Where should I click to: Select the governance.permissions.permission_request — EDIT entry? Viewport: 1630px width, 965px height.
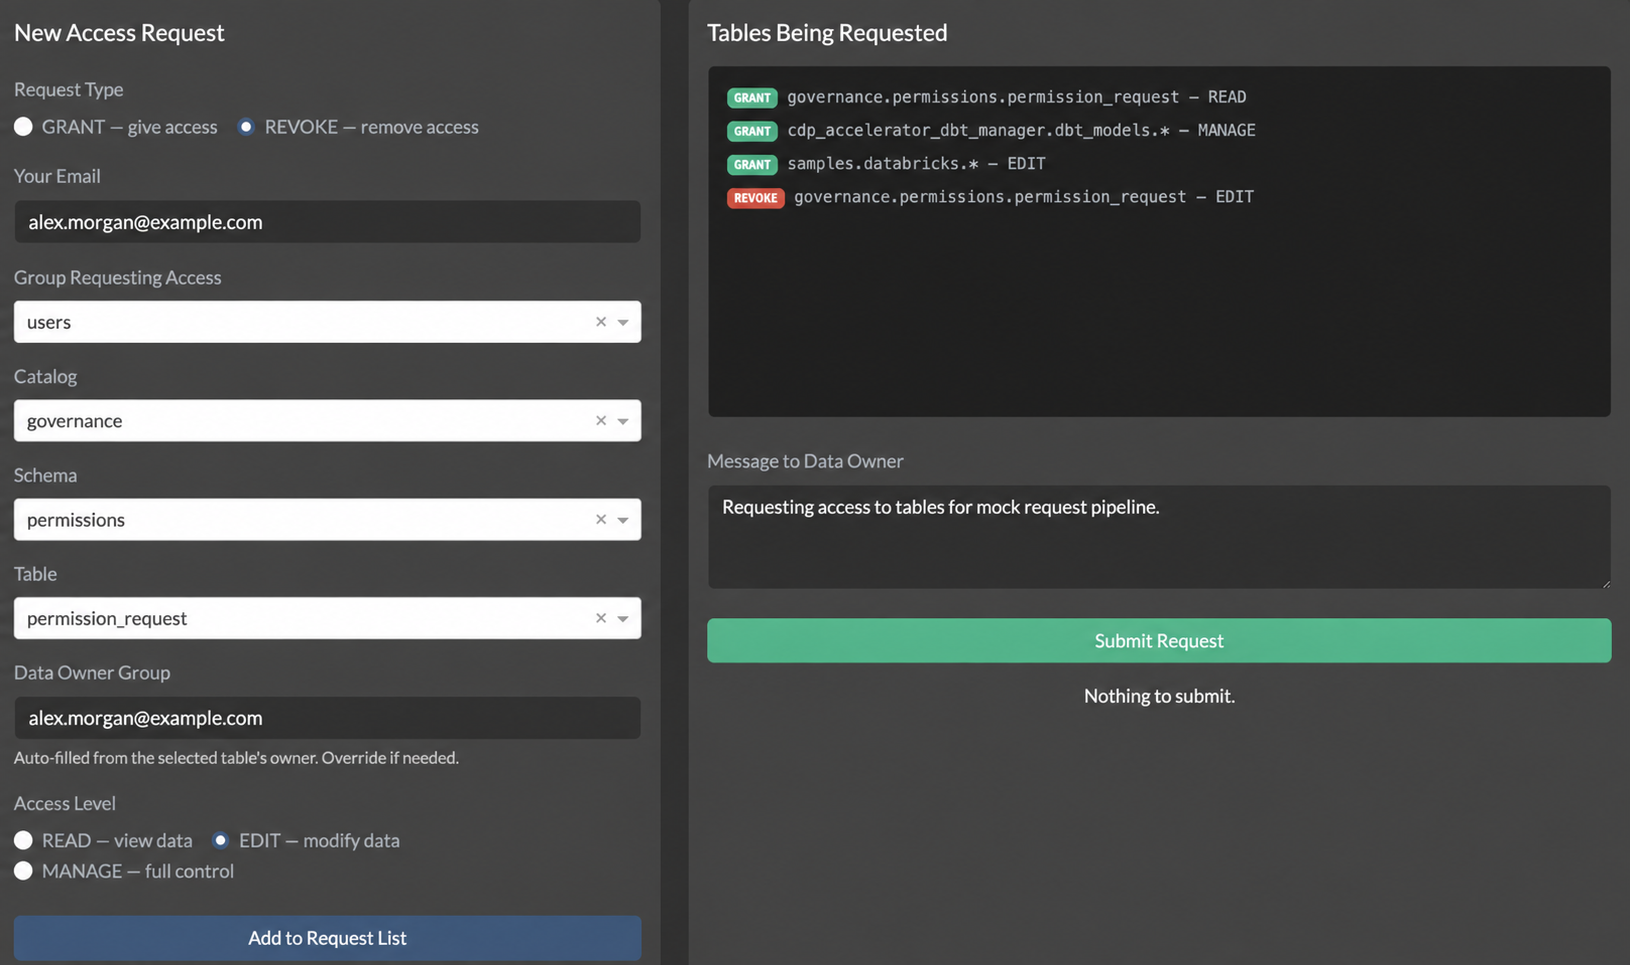(x=1024, y=197)
